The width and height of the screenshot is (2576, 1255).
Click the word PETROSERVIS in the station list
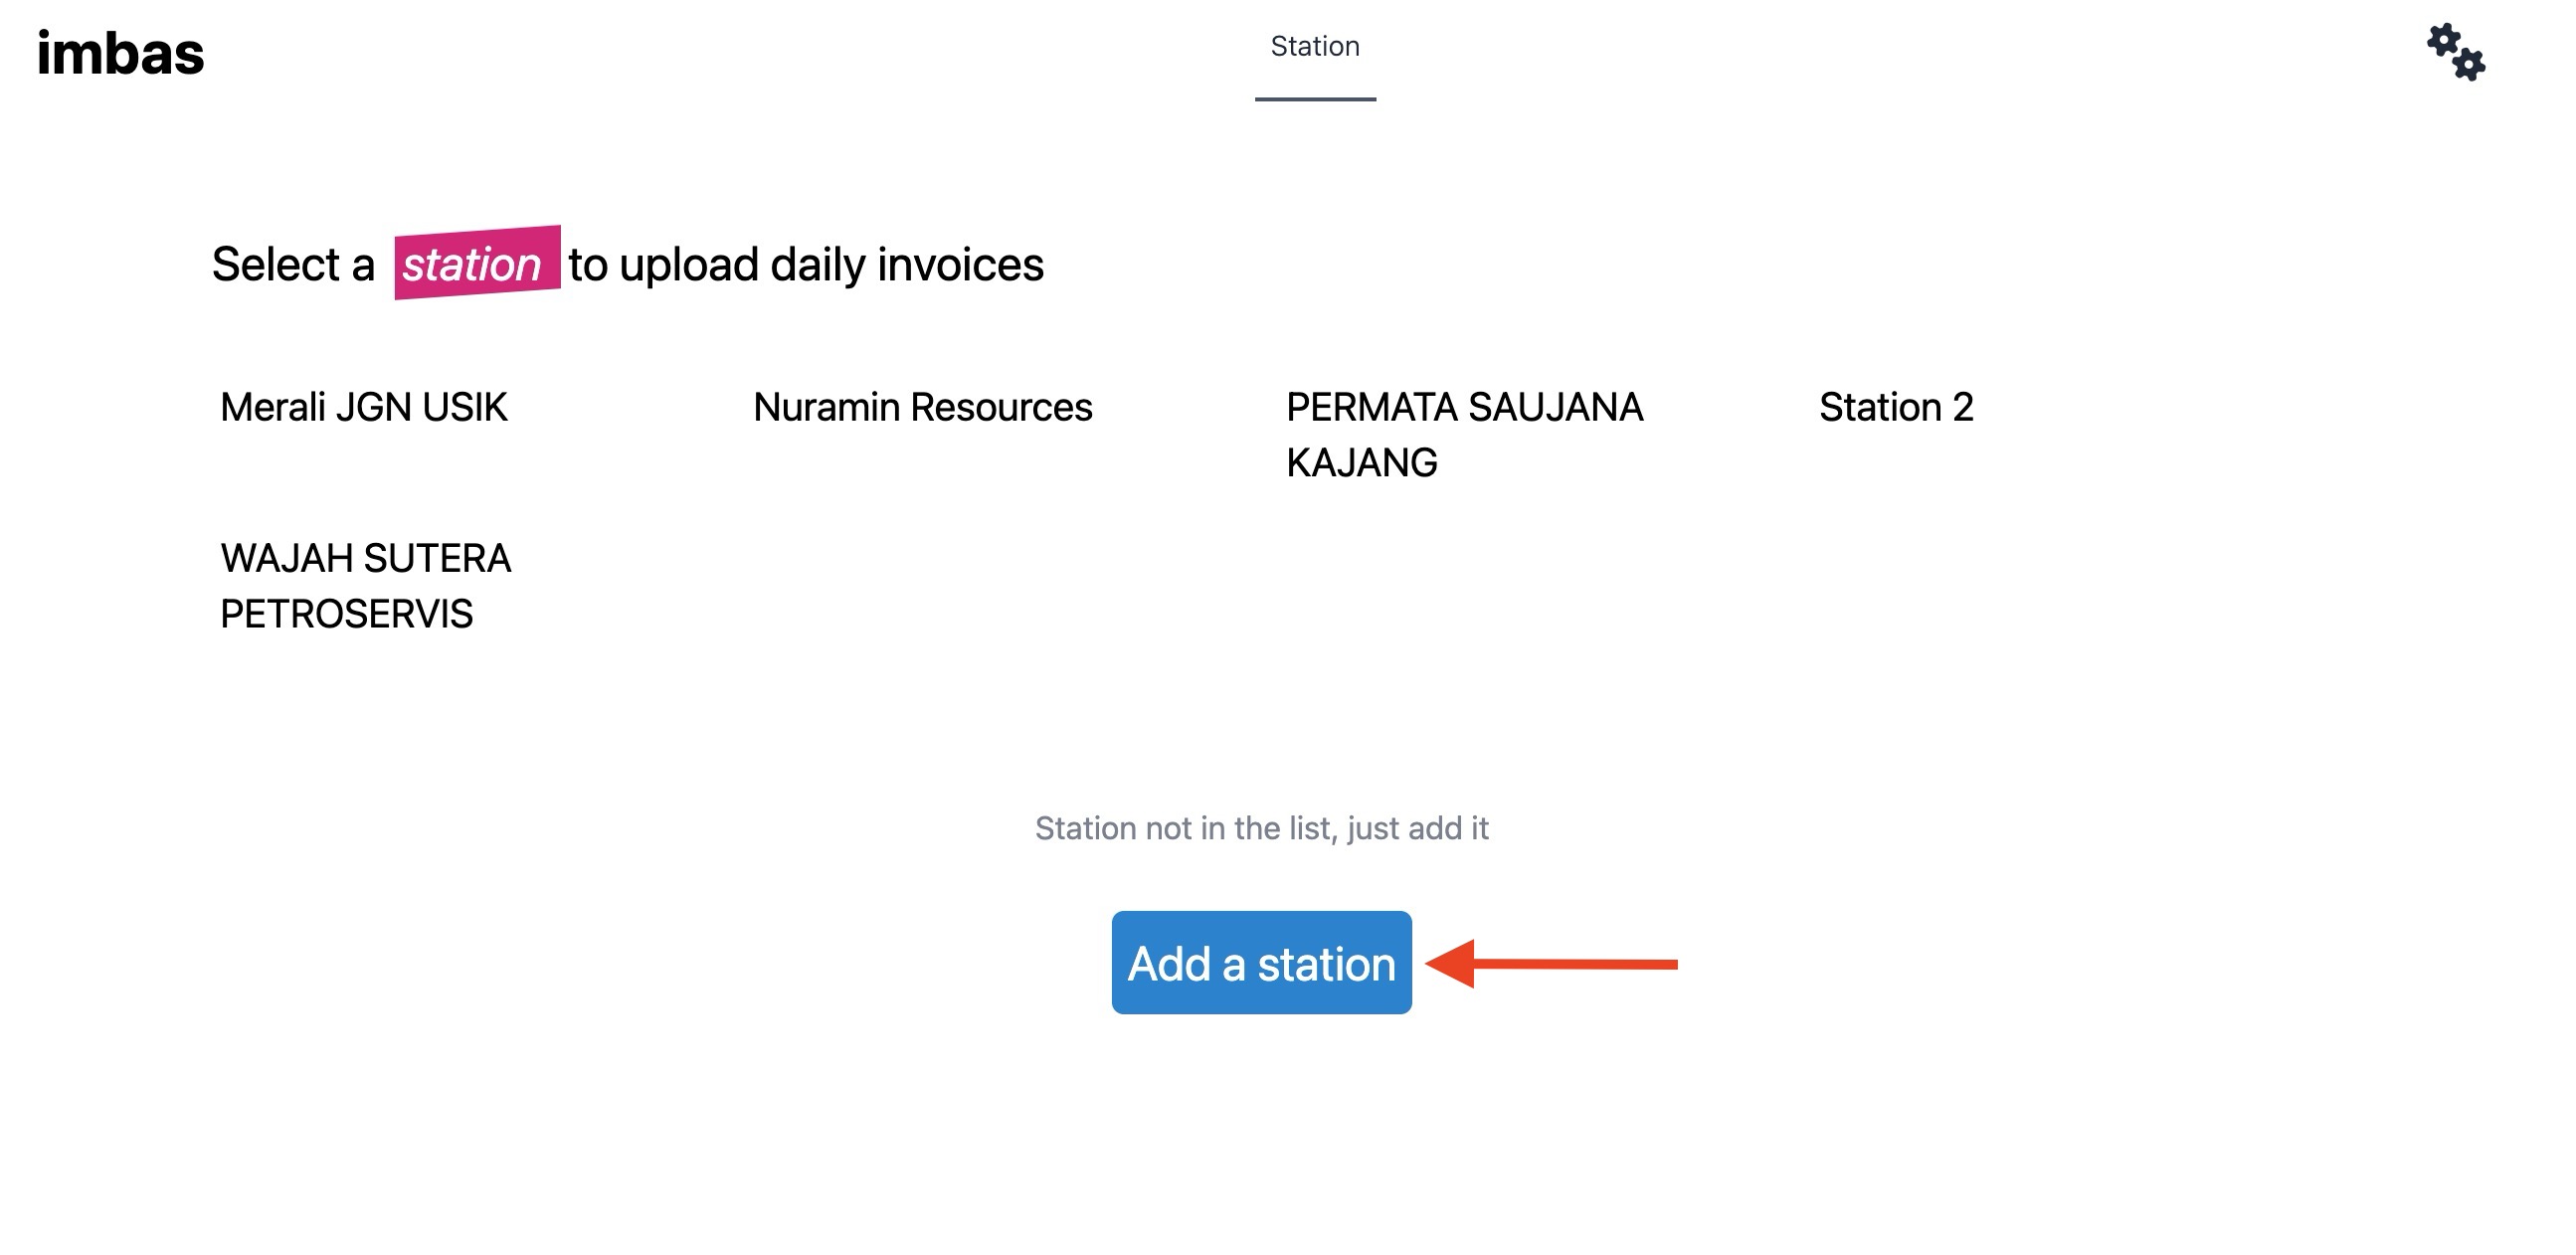pos(346,614)
